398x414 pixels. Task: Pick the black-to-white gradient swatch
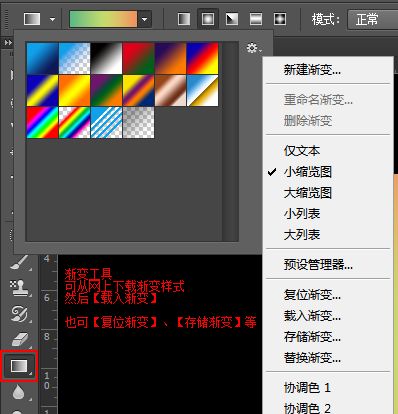click(x=106, y=58)
